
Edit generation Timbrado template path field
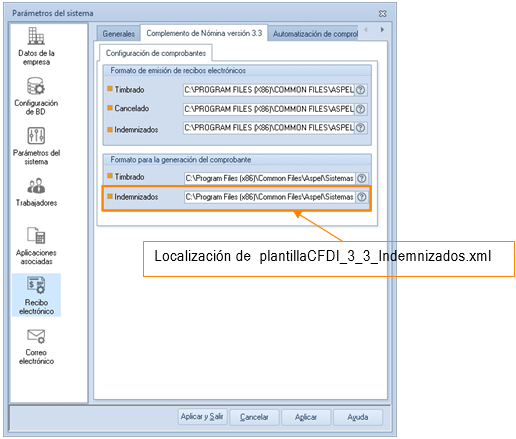(269, 178)
